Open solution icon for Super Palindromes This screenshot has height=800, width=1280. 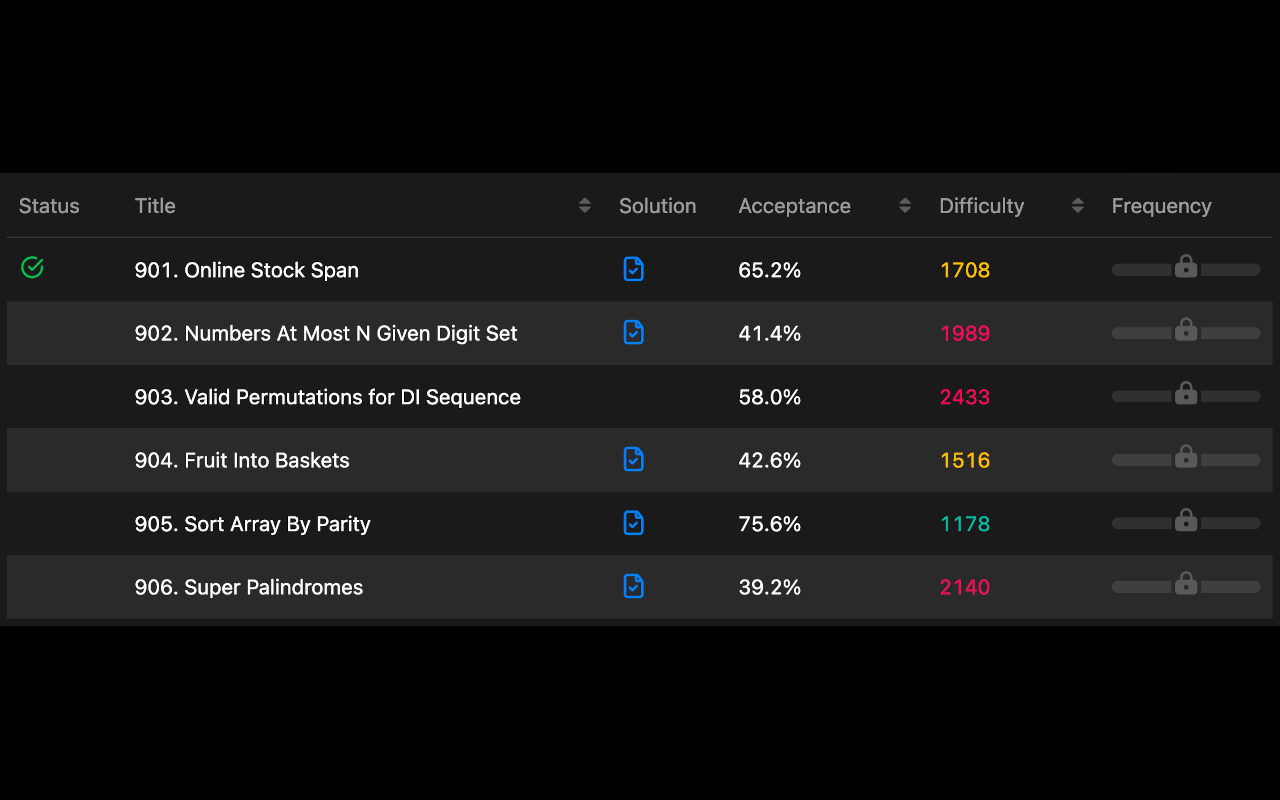(x=633, y=586)
